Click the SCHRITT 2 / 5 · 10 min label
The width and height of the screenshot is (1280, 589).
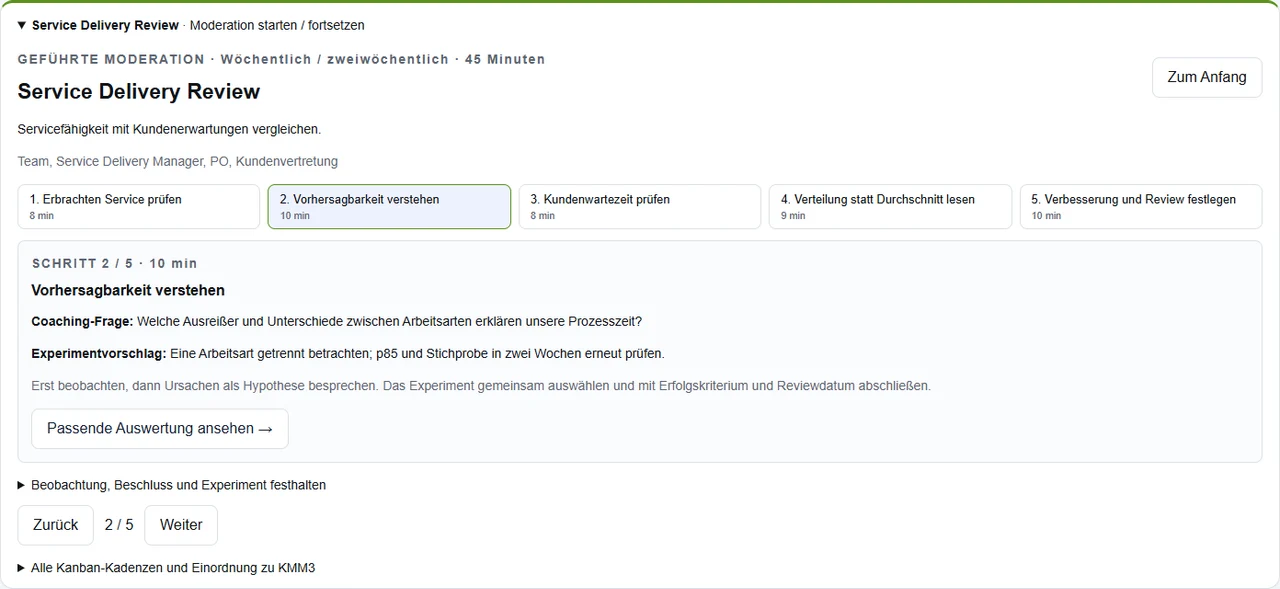click(x=115, y=264)
